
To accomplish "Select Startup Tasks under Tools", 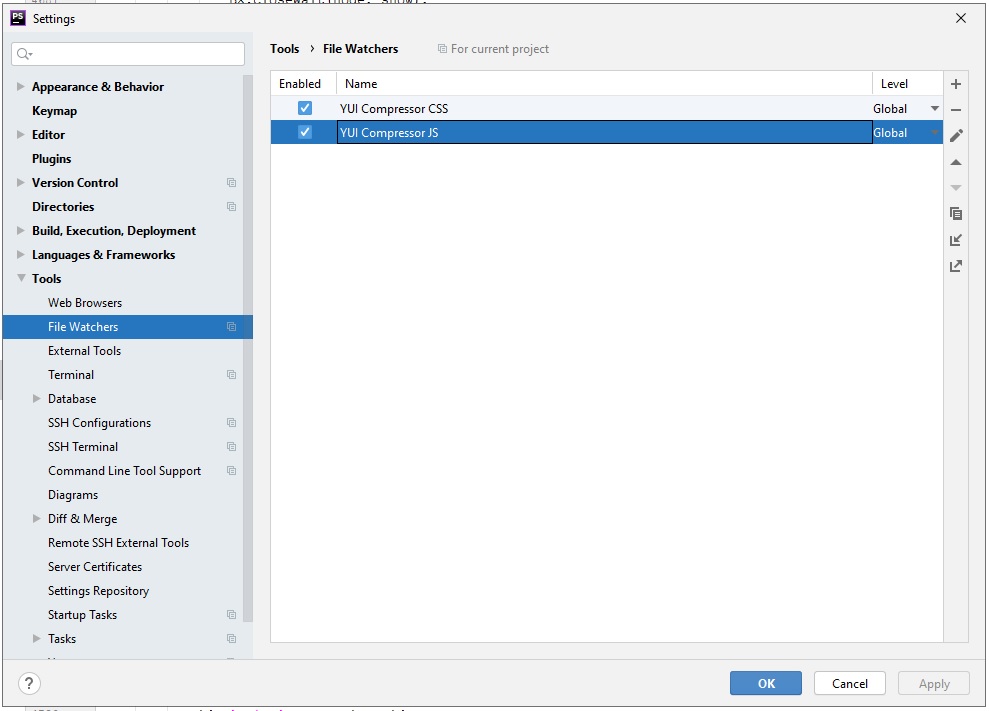I will [83, 614].
